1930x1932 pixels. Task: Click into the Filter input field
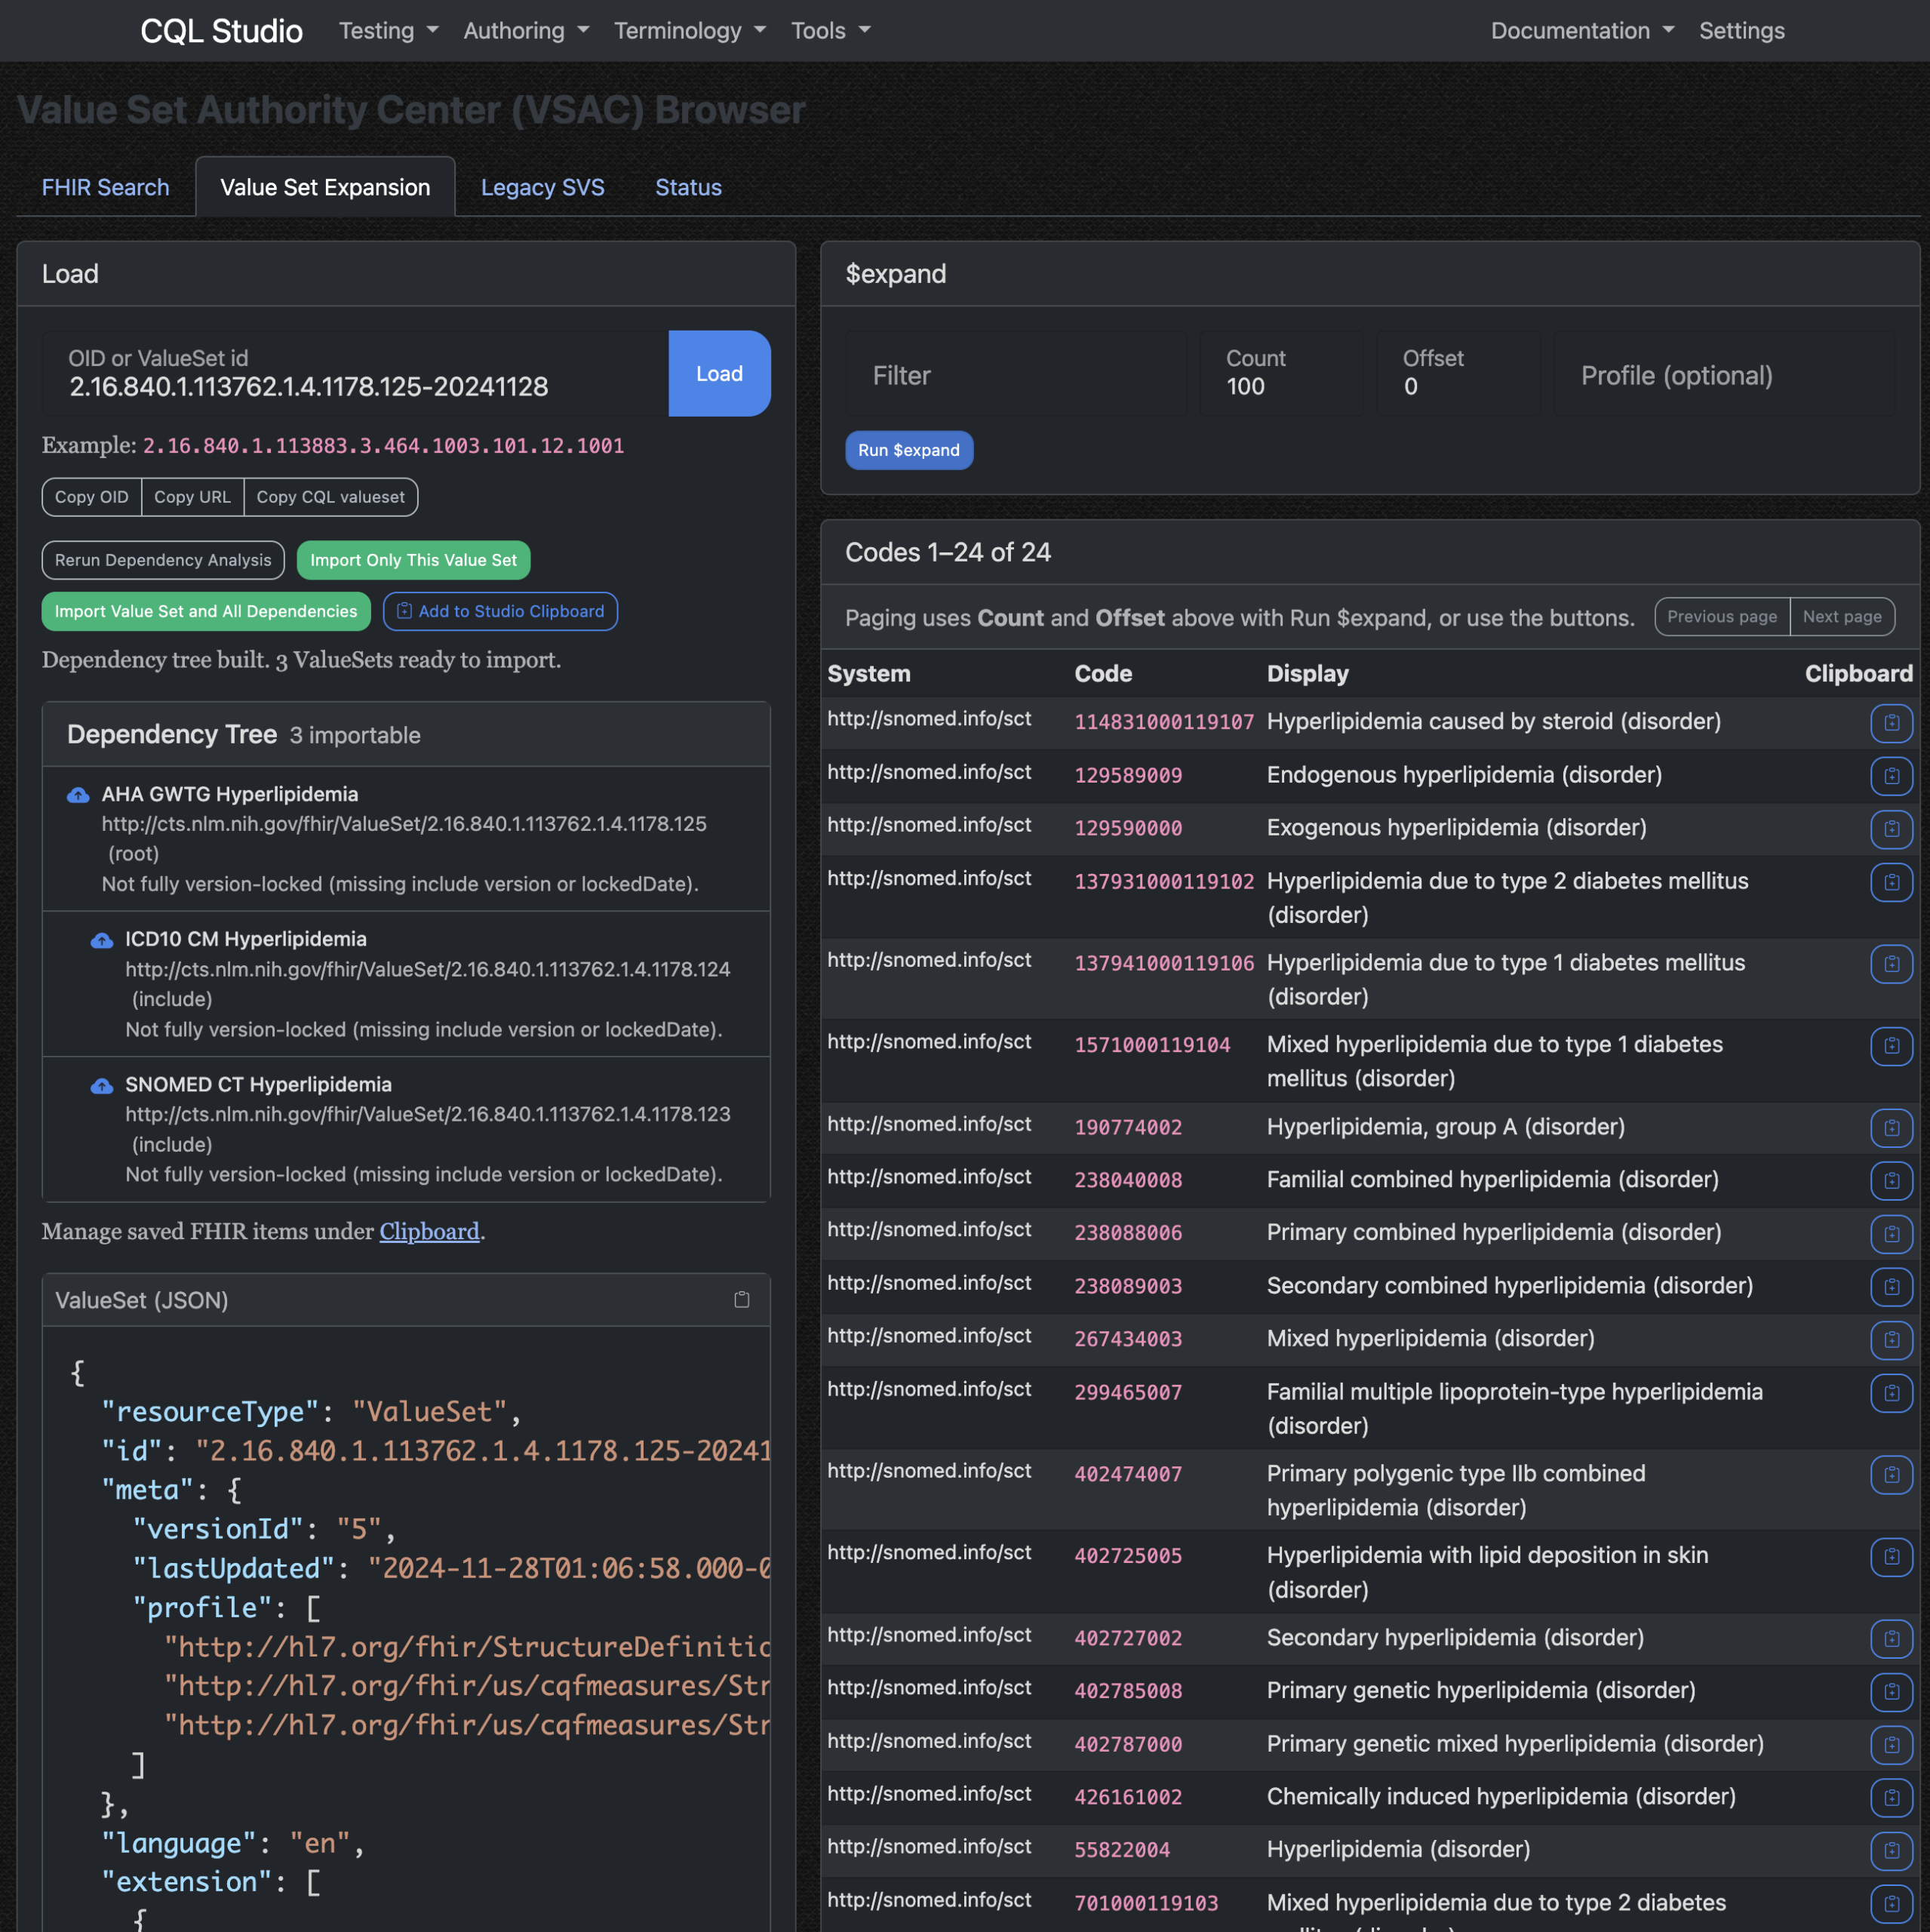click(x=1016, y=375)
